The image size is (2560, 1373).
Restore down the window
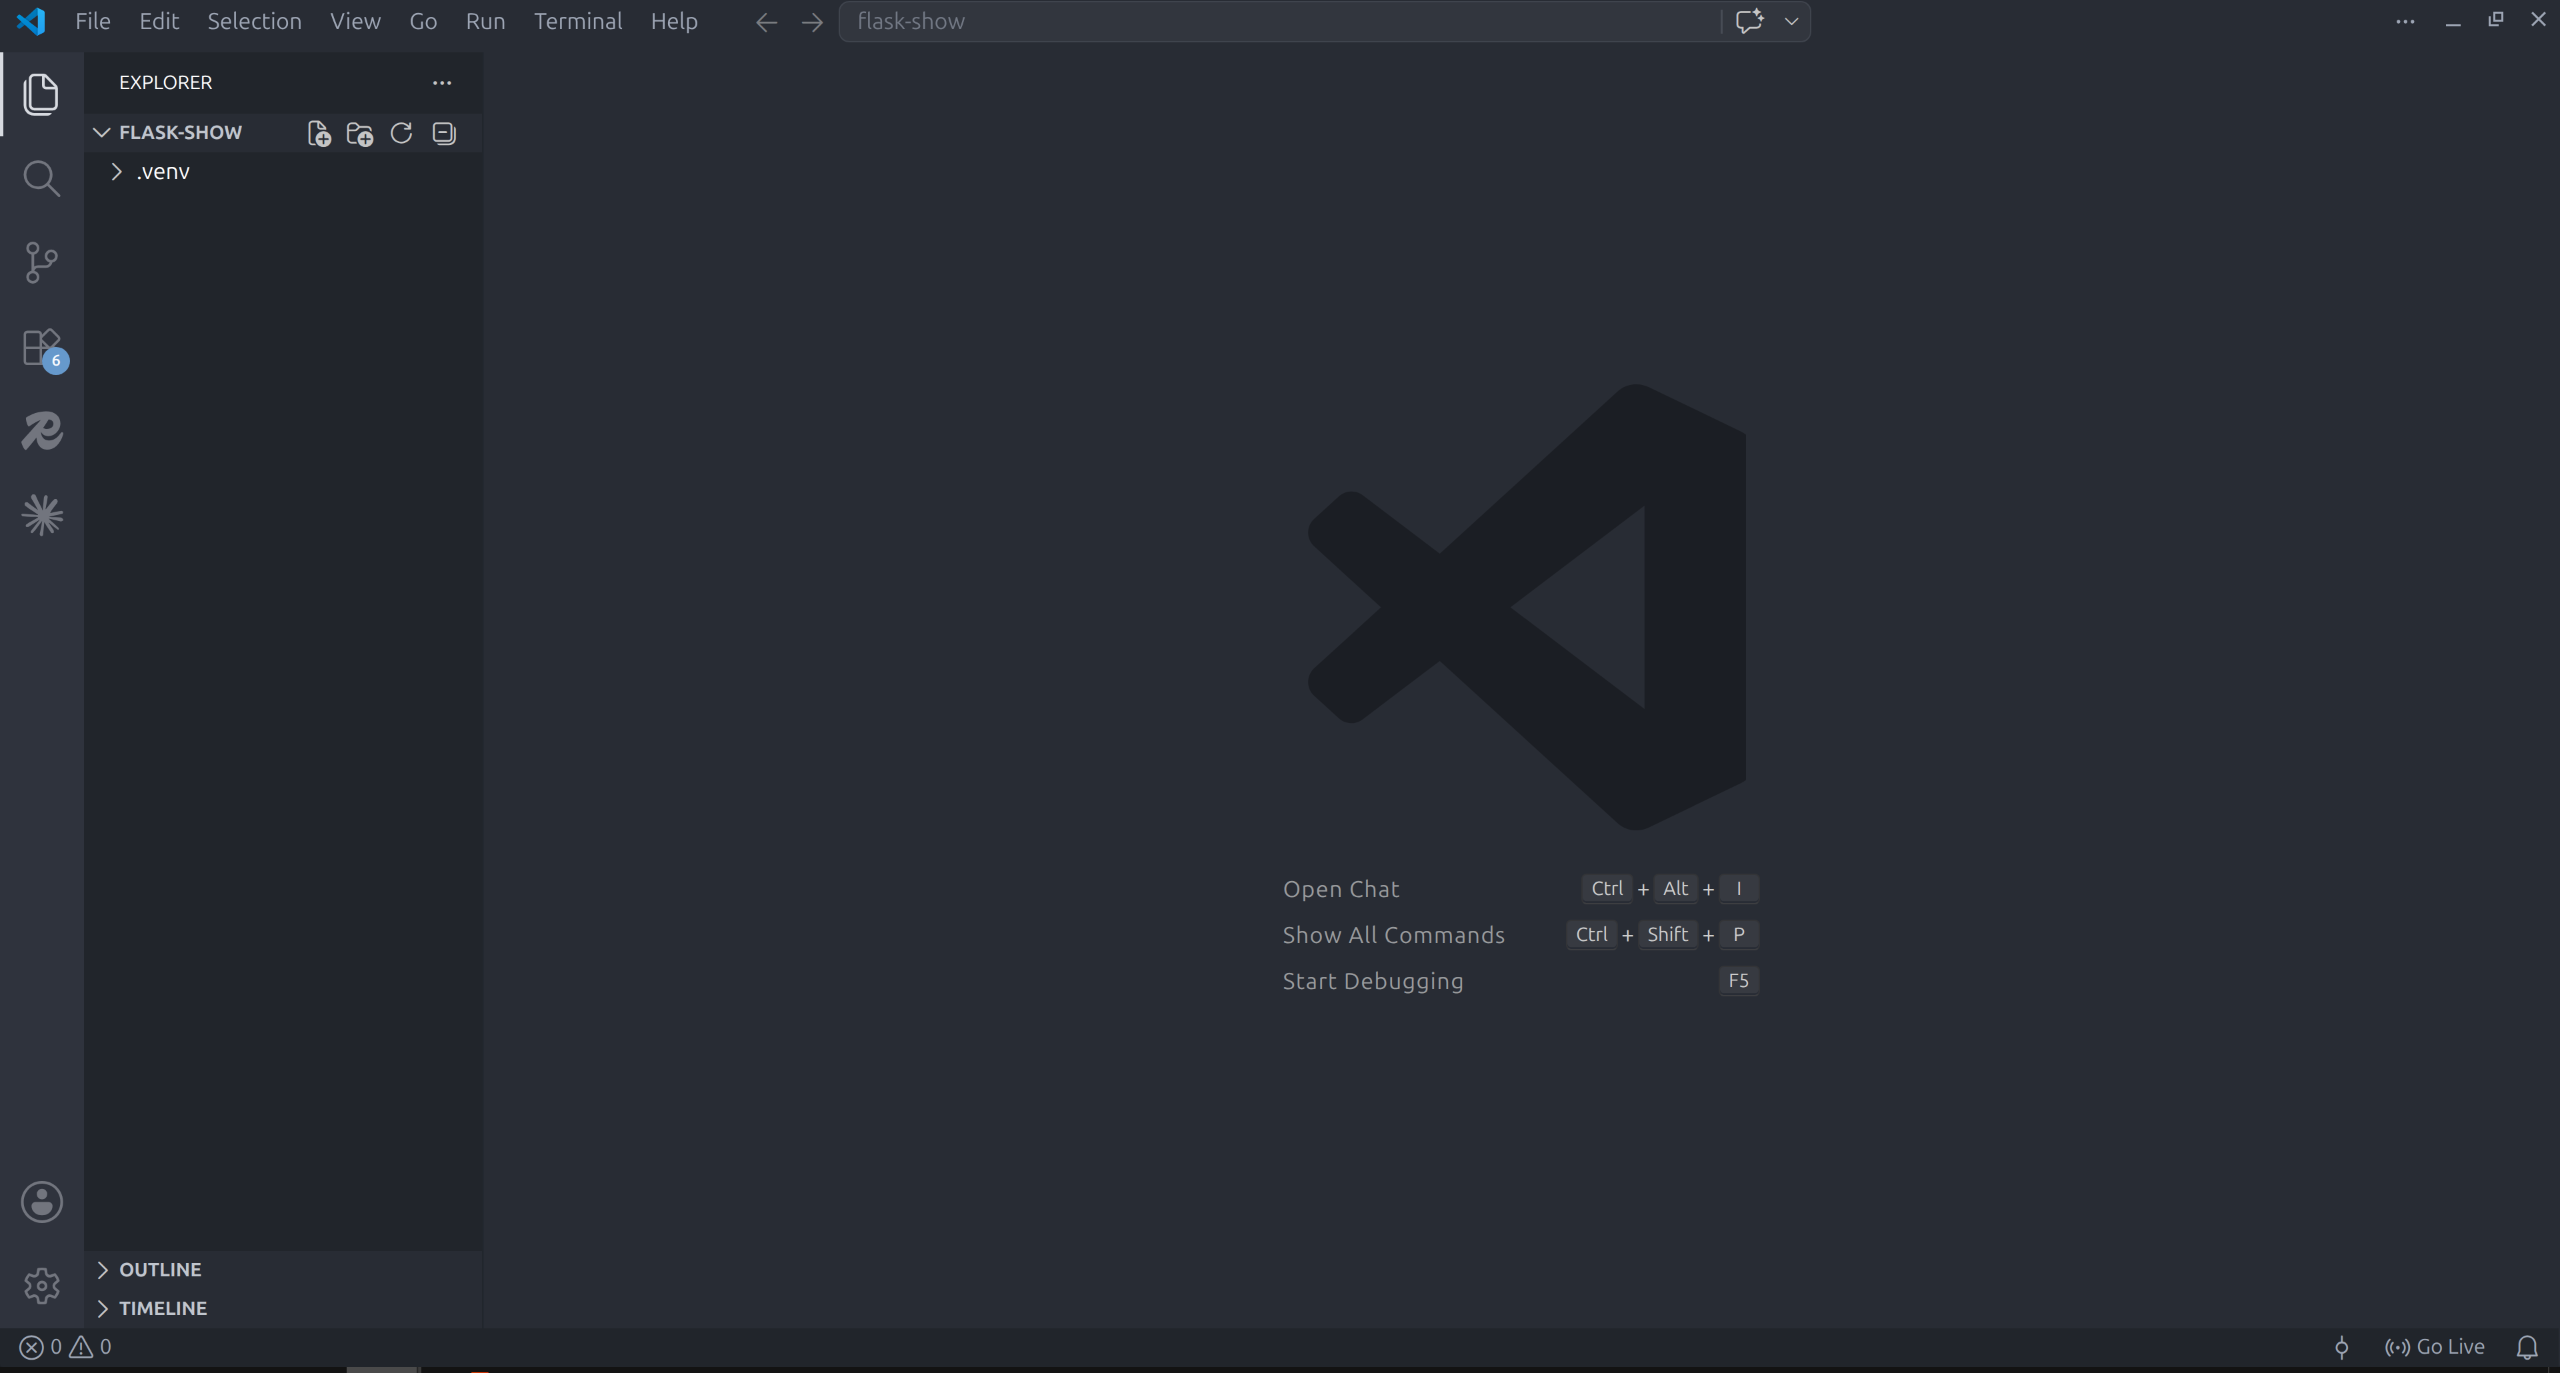2496,20
